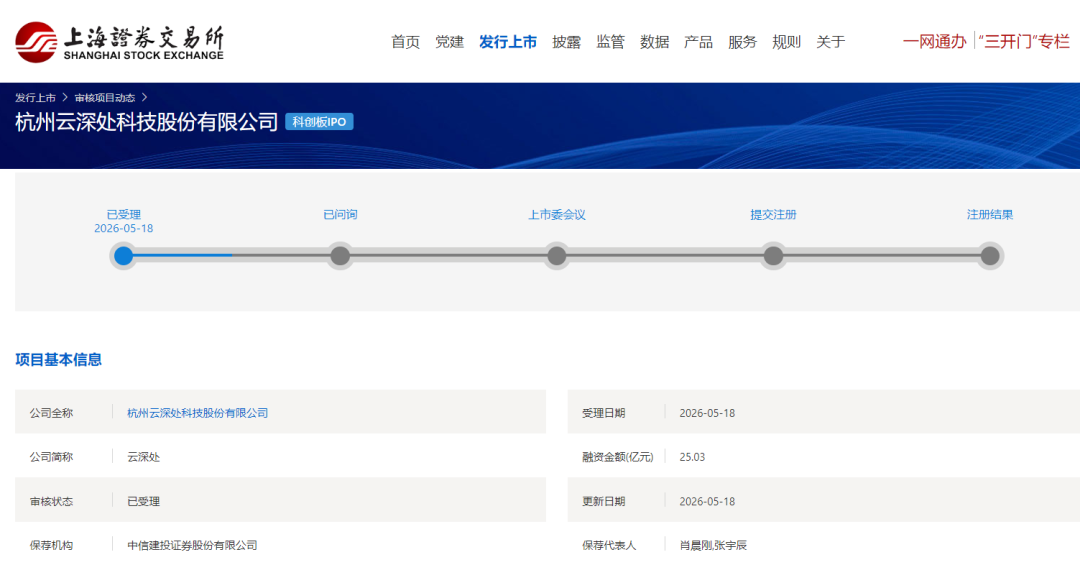This screenshot has width=1080, height=565.
Task: Click the sponsor representatives 肖晨刚,张宇辰
Action: [713, 545]
